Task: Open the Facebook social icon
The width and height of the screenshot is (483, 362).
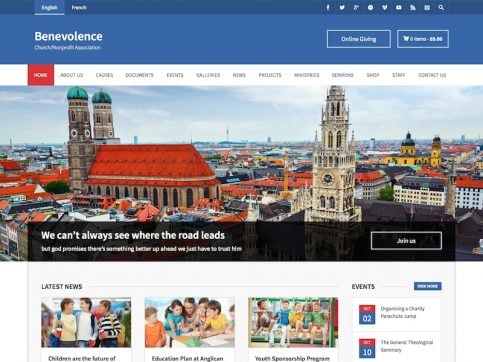Action: (328, 7)
